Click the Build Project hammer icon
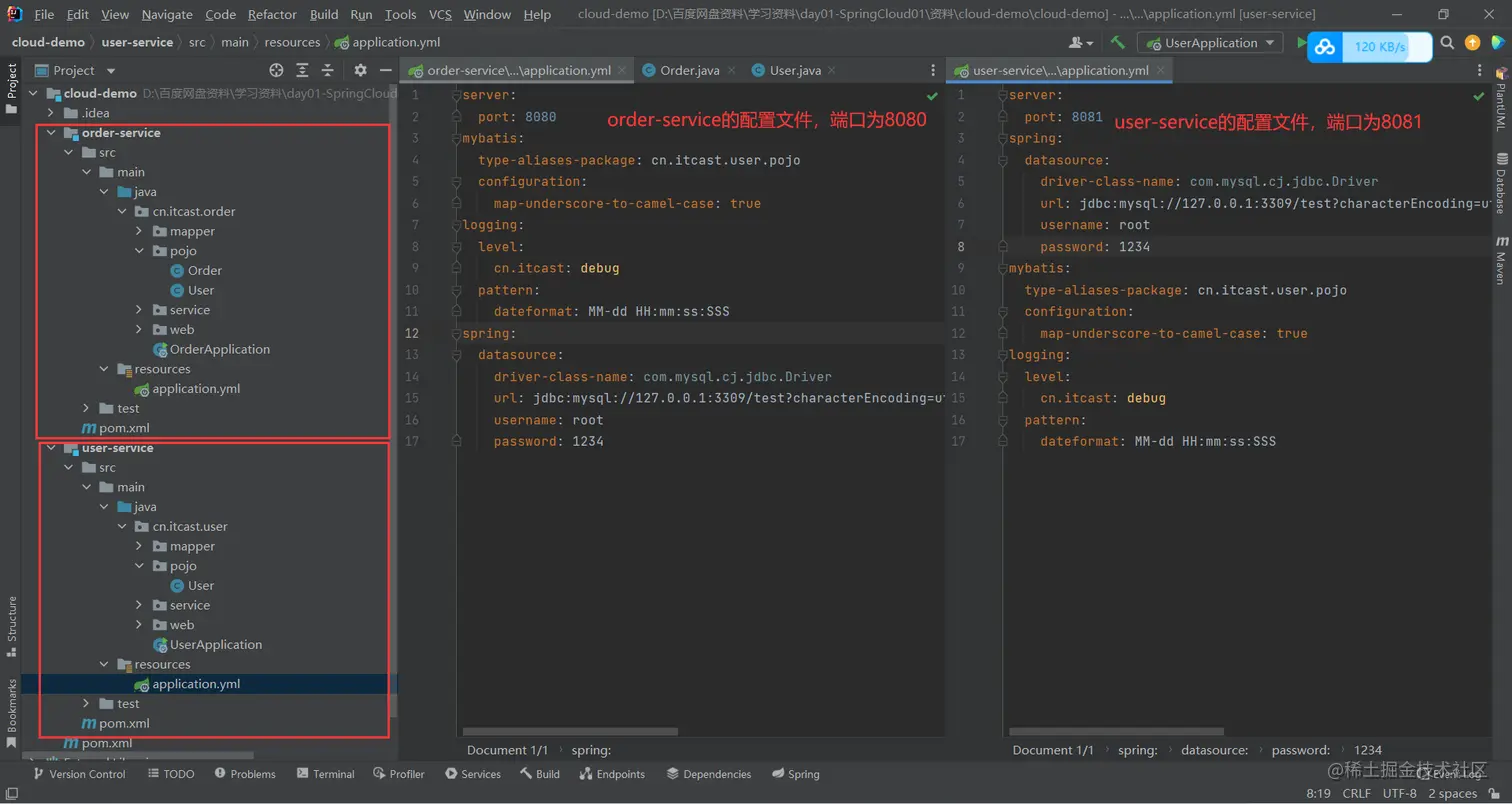The width and height of the screenshot is (1512, 804). 1118,43
